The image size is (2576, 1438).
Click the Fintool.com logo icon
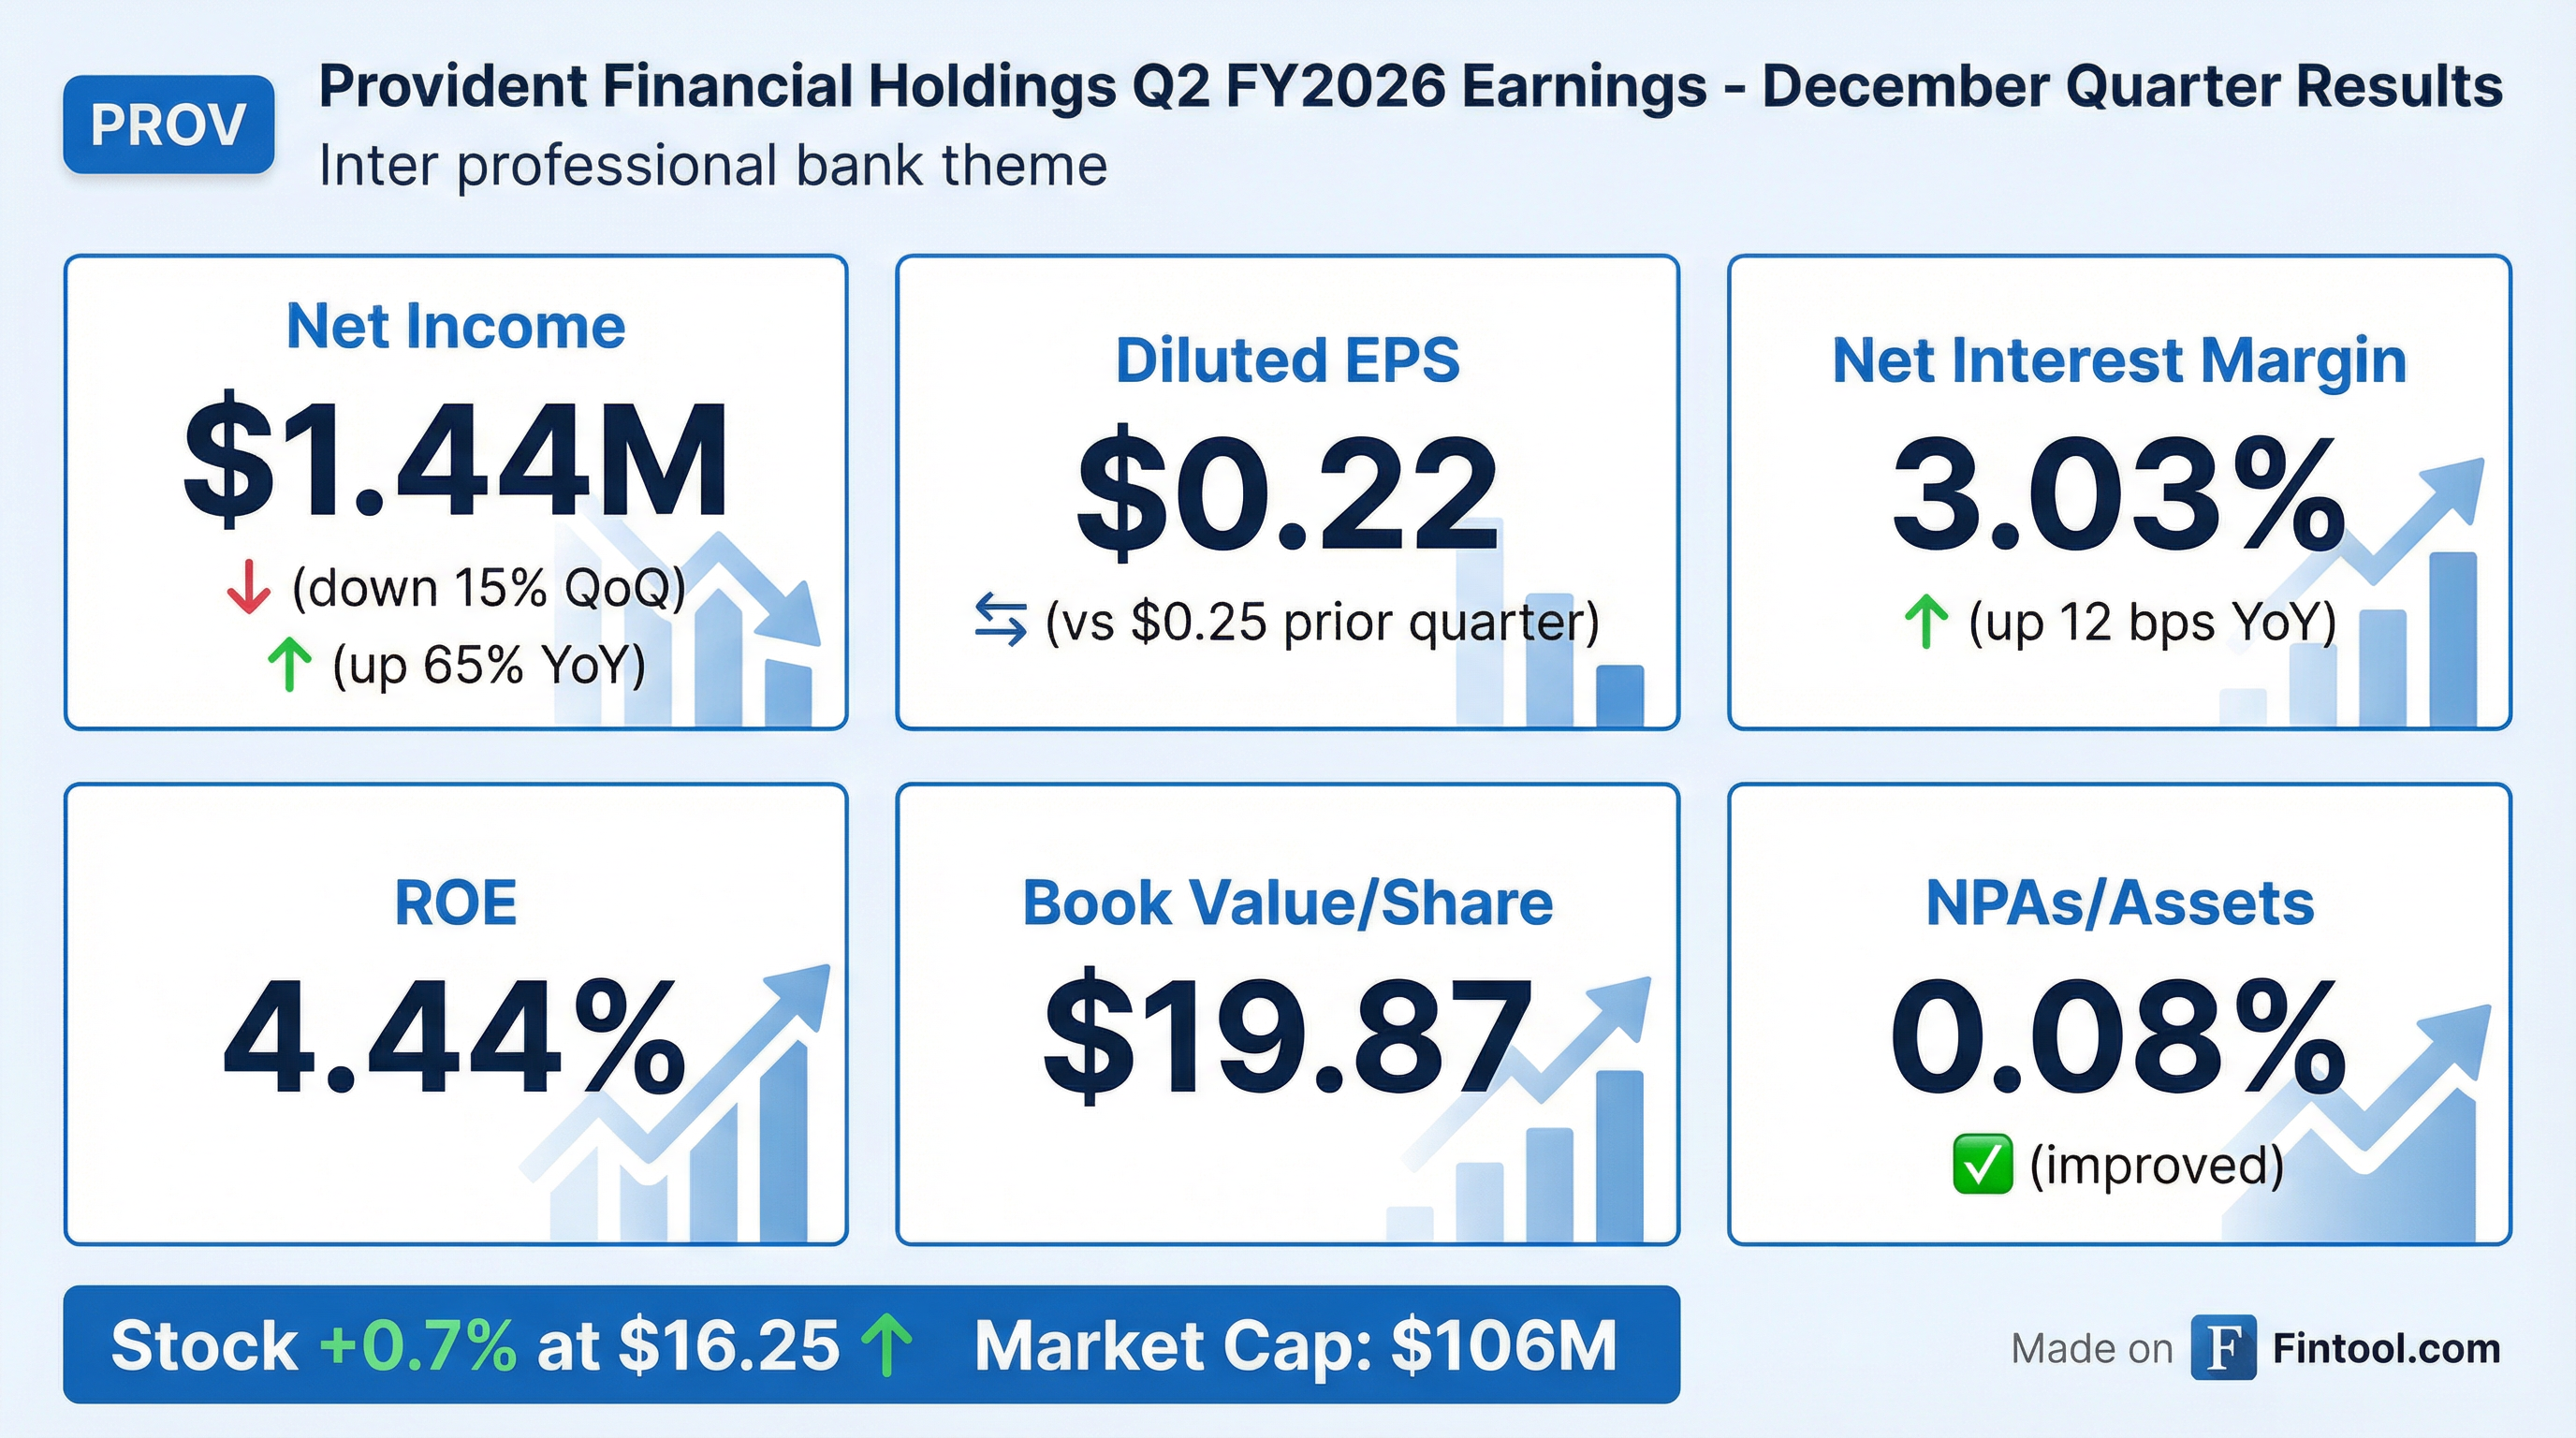[2222, 1347]
